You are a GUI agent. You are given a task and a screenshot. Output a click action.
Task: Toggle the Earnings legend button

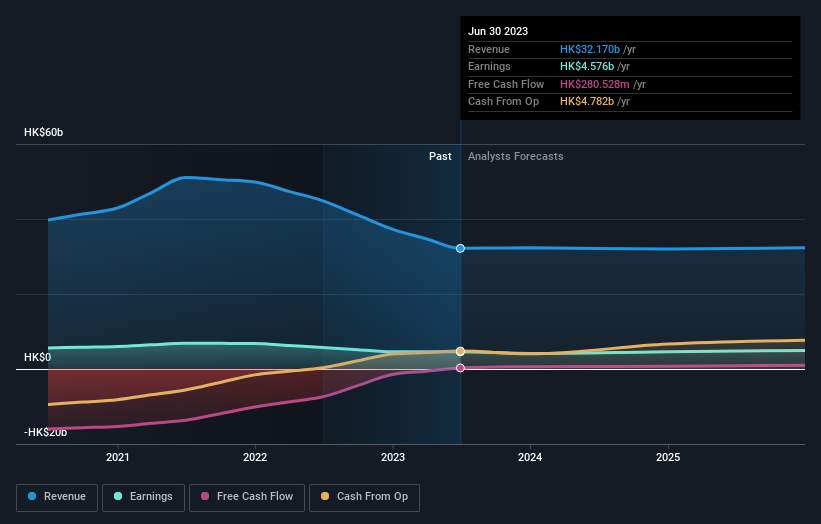point(143,497)
